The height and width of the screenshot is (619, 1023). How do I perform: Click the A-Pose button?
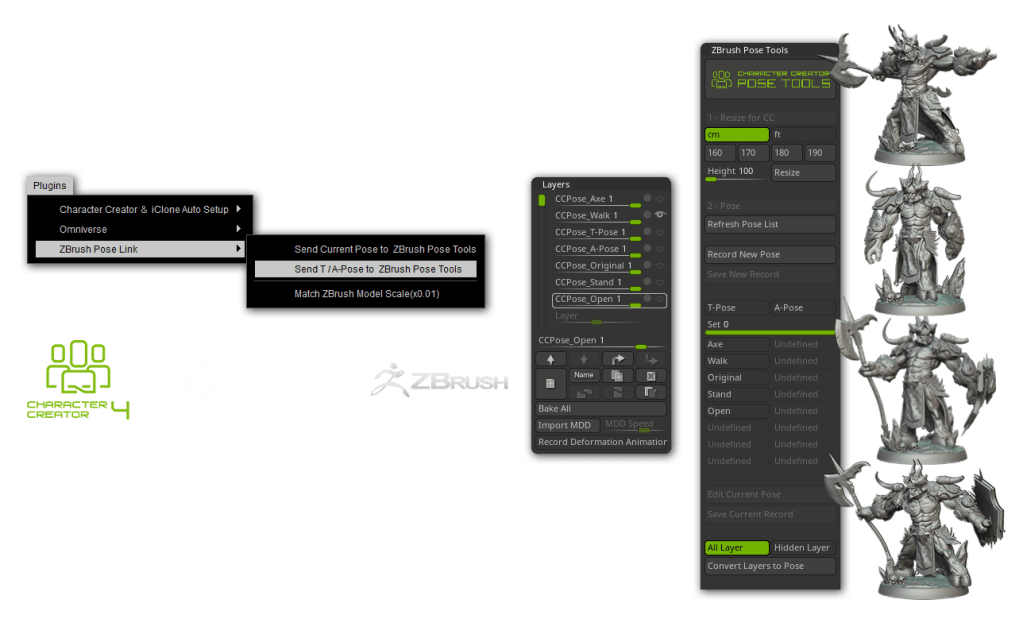click(x=803, y=307)
